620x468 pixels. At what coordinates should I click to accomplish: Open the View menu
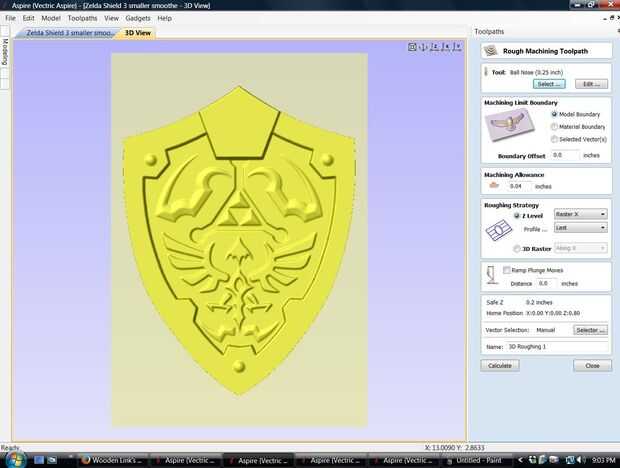tap(112, 18)
